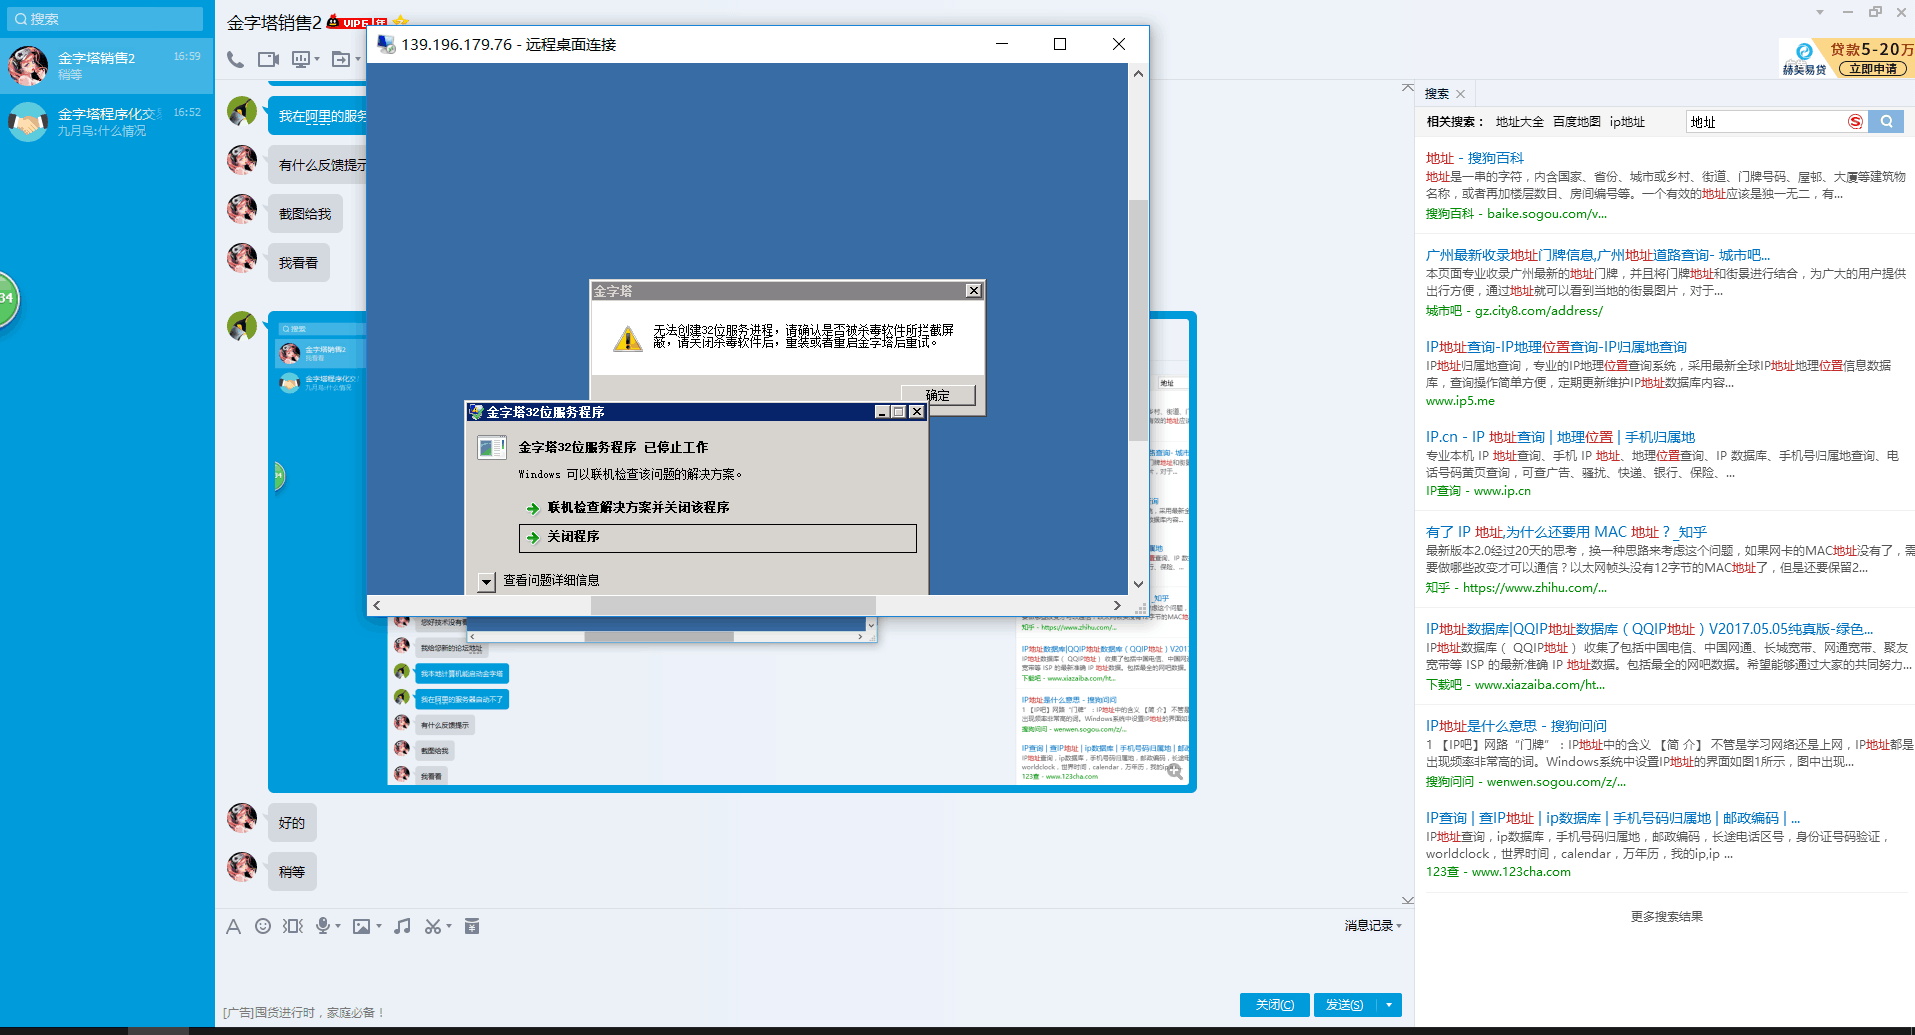Open result IP地址查询-IP地理位置查询

click(x=1556, y=347)
